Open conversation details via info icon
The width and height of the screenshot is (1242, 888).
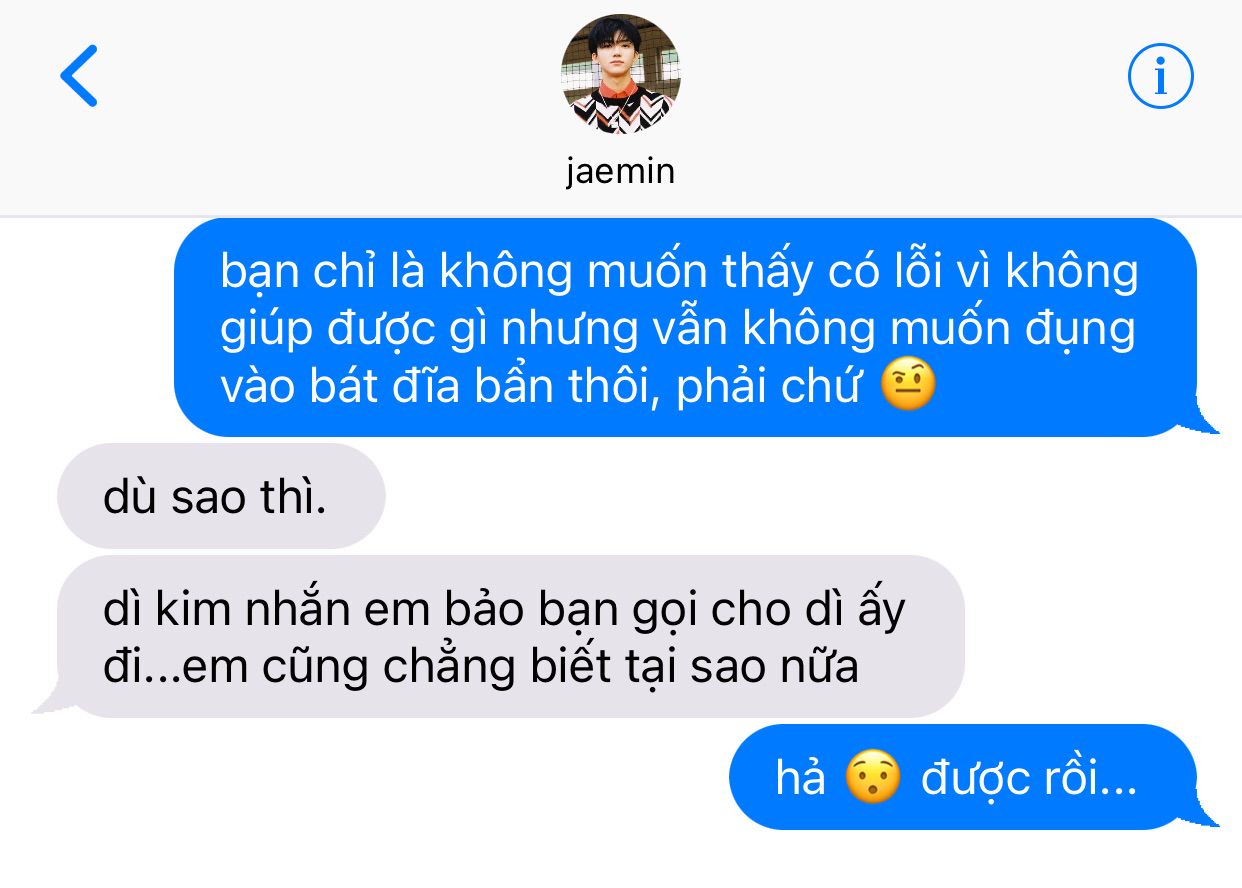pos(1161,75)
